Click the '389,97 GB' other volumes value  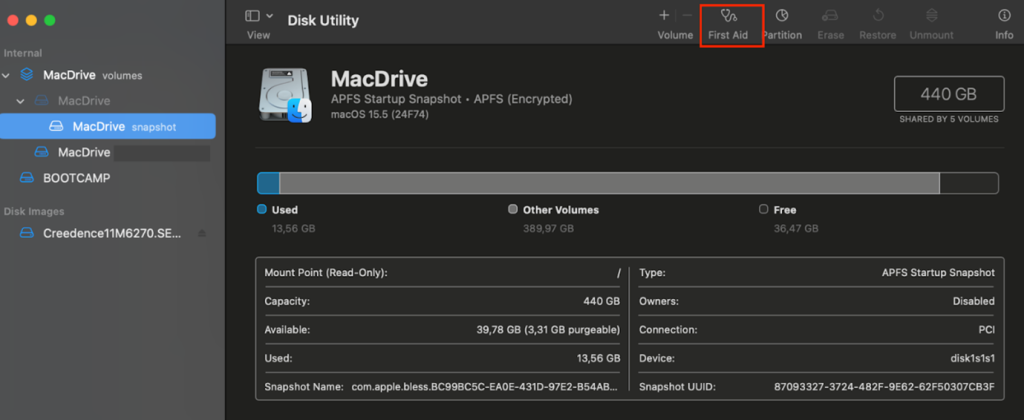549,229
